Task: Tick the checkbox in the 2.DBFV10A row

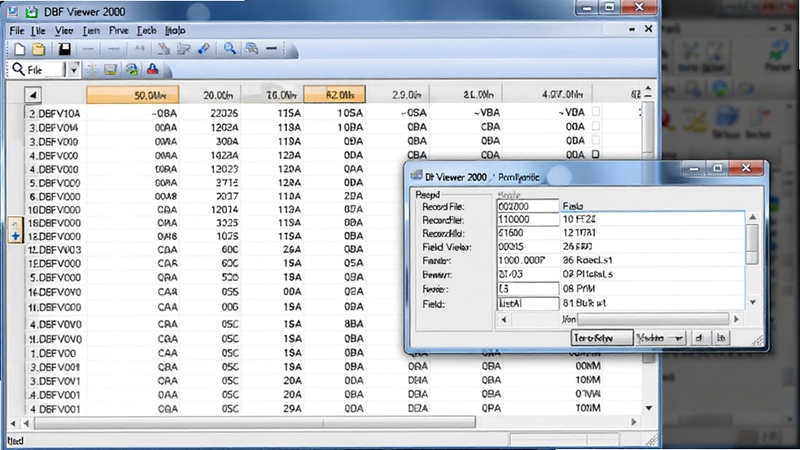Action: (x=595, y=111)
